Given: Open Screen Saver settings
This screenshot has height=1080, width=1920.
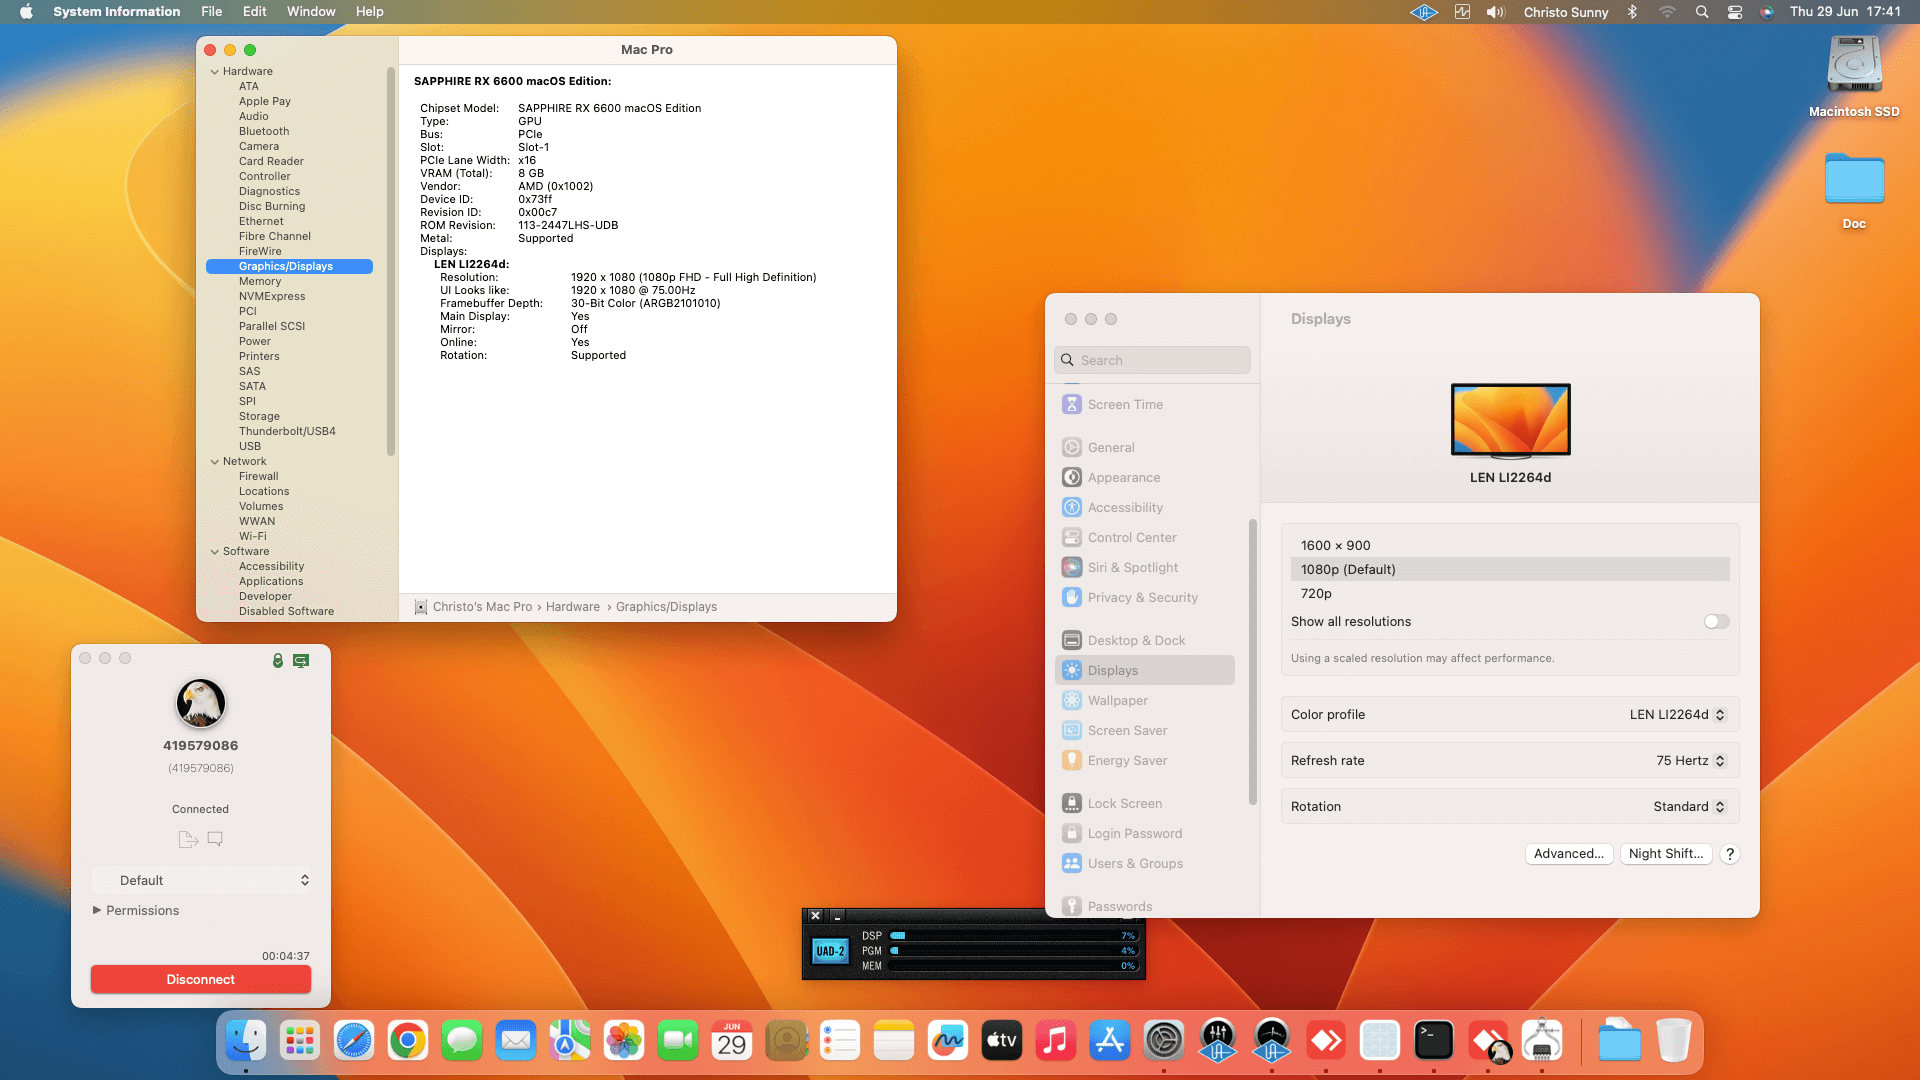Looking at the screenshot, I should pos(1127,730).
